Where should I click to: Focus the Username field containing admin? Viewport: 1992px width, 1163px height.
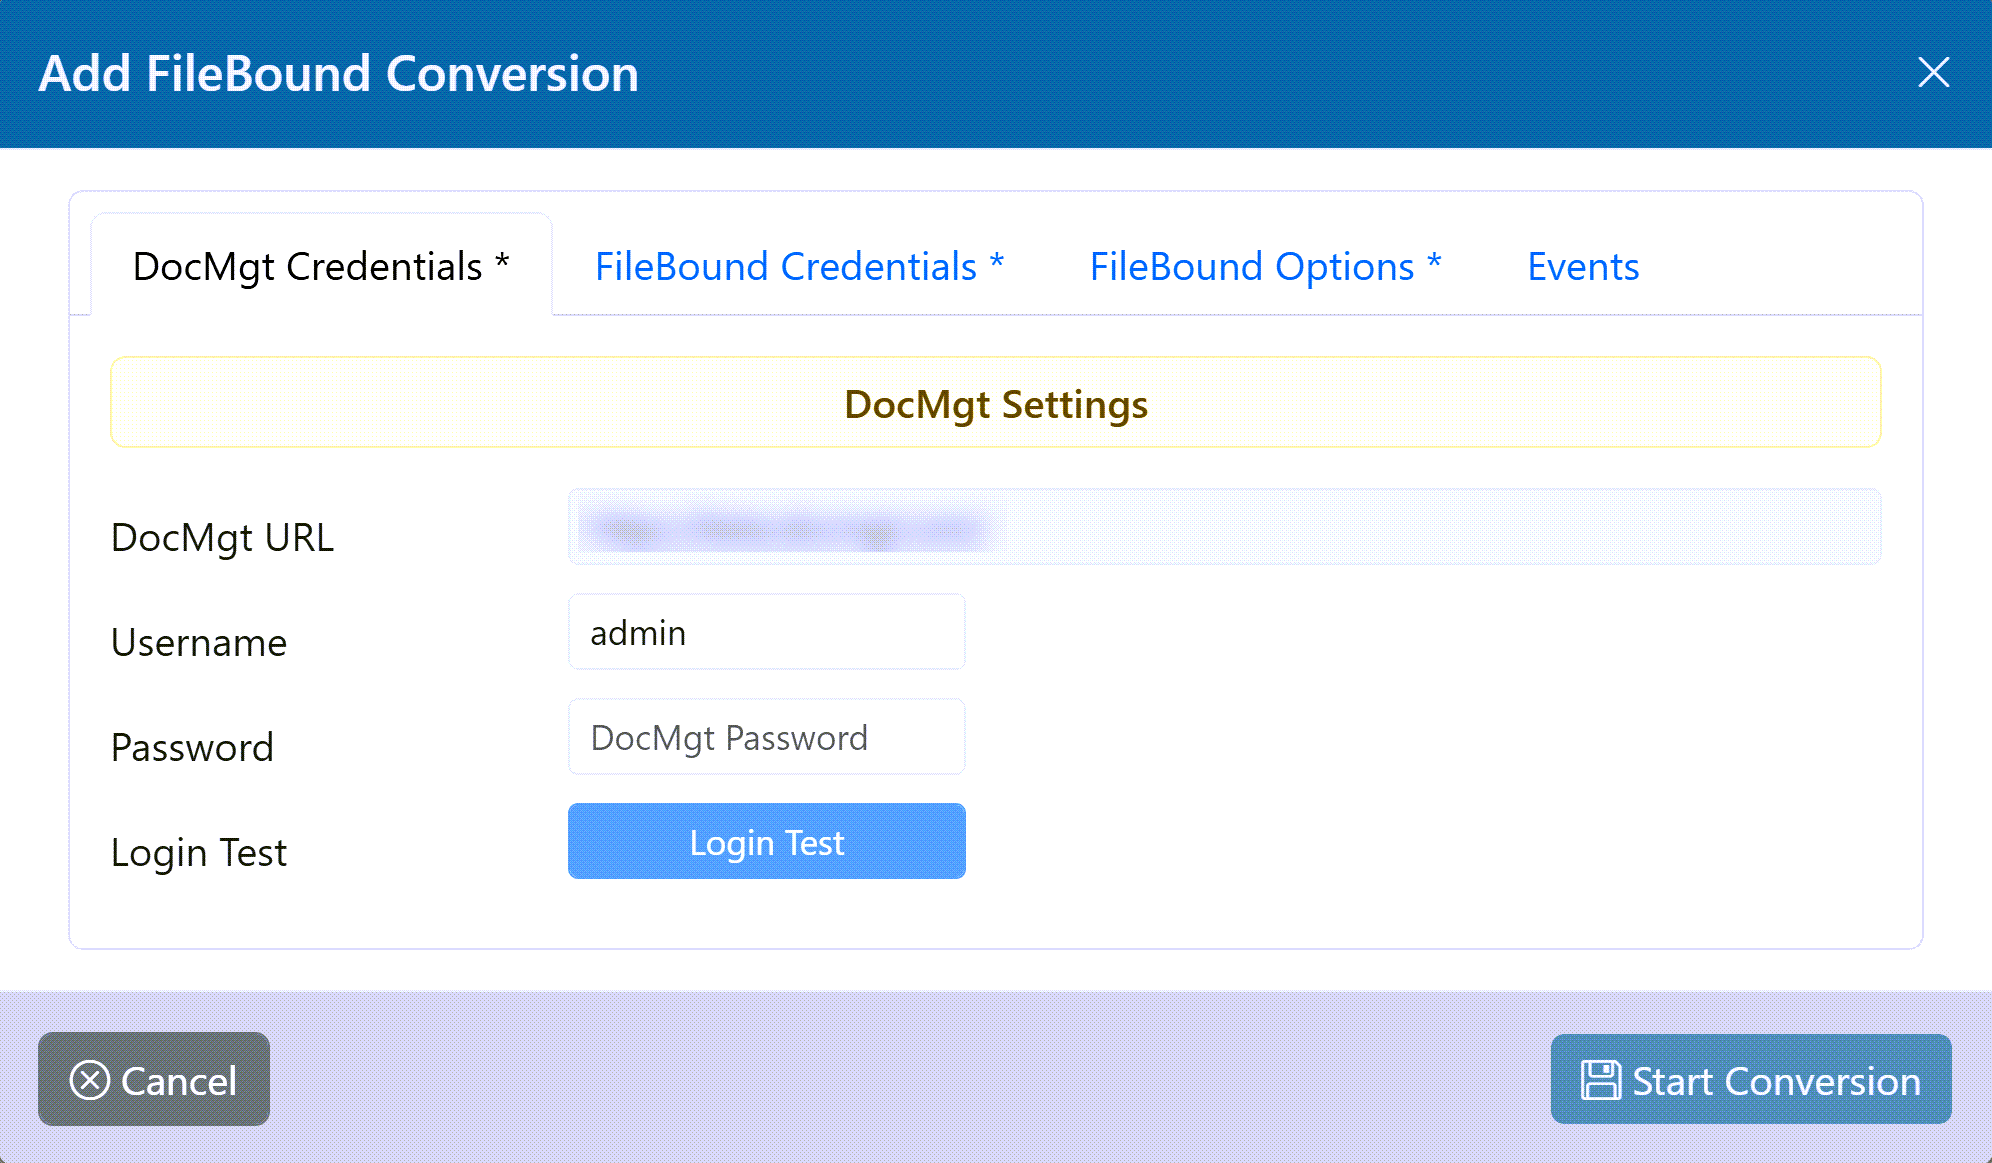[766, 633]
